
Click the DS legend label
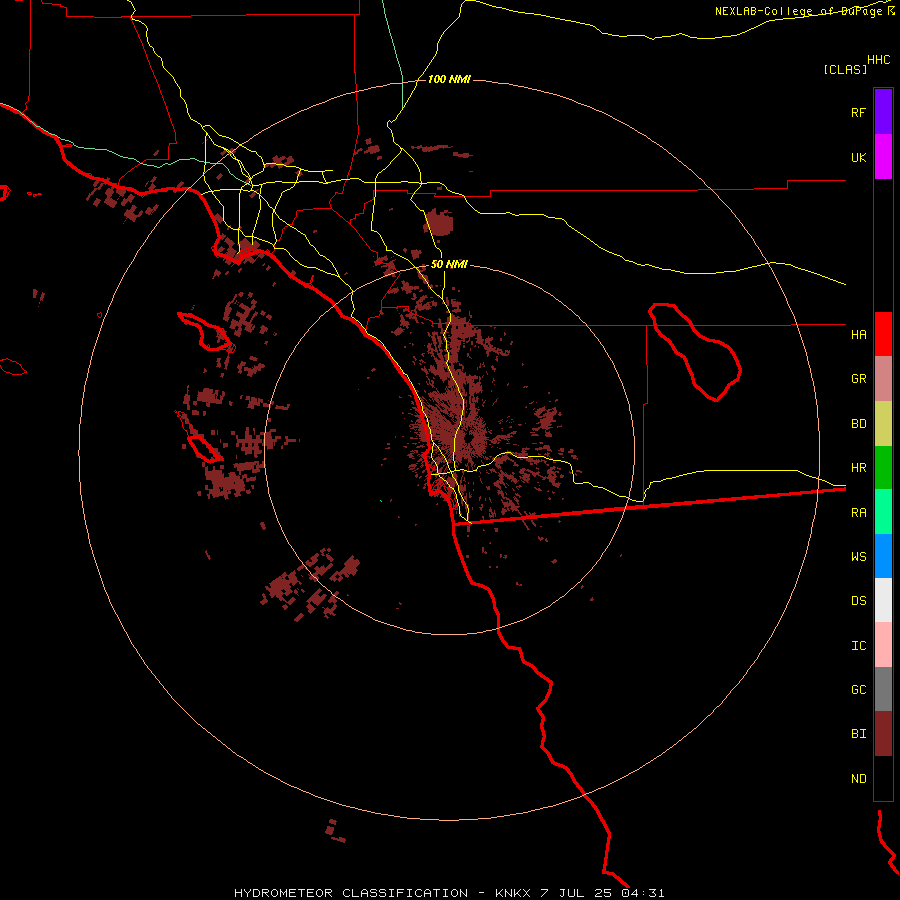click(x=858, y=600)
